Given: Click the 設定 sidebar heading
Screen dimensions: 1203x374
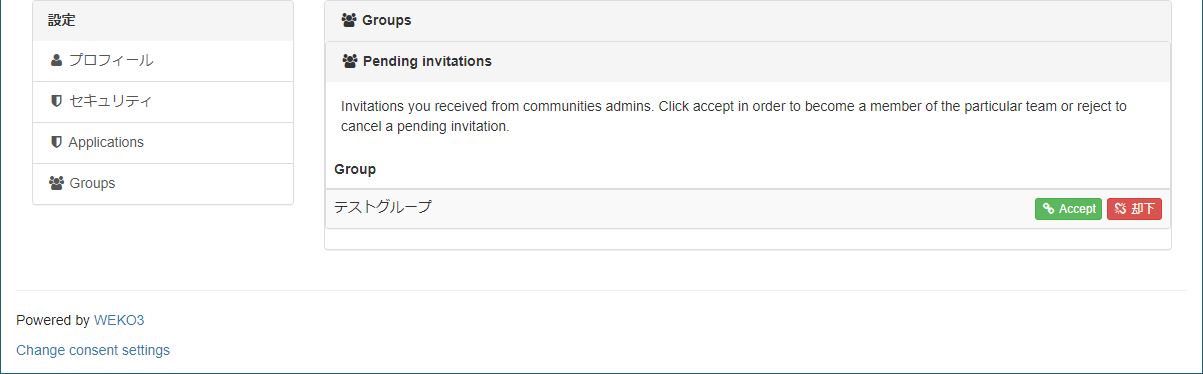Looking at the screenshot, I should (x=62, y=20).
